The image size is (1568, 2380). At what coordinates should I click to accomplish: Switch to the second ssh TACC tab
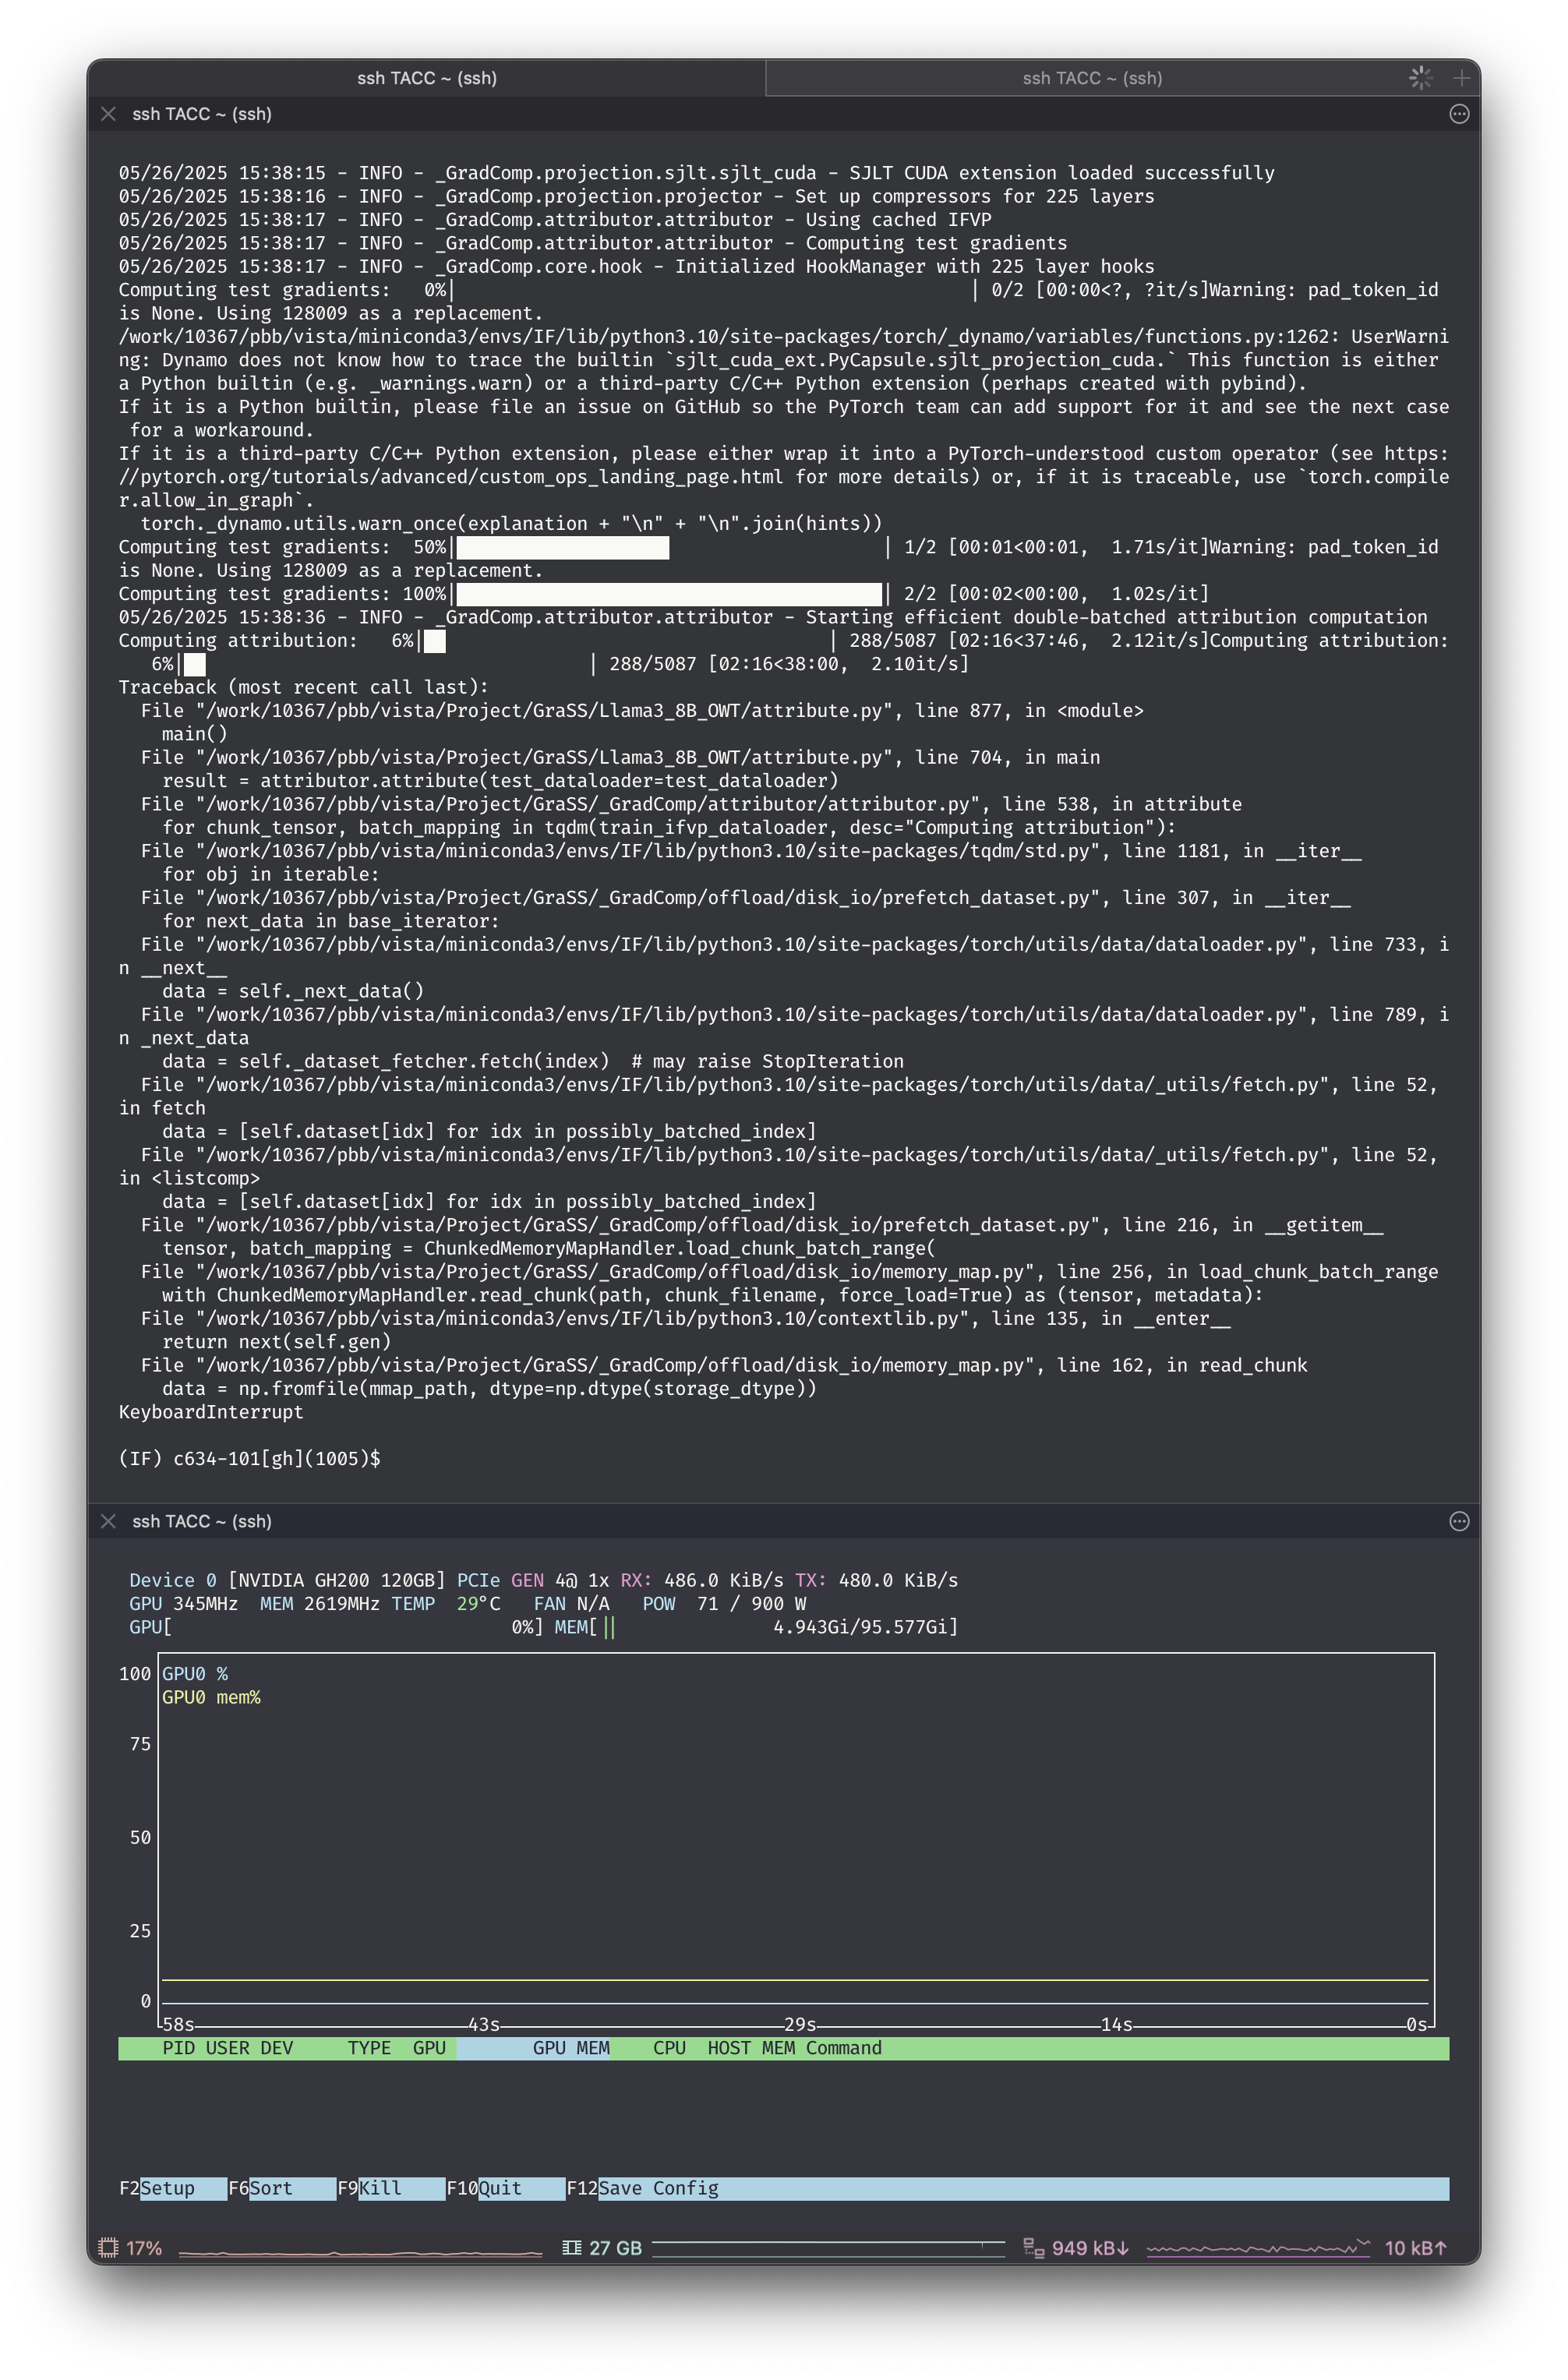click(x=1092, y=78)
